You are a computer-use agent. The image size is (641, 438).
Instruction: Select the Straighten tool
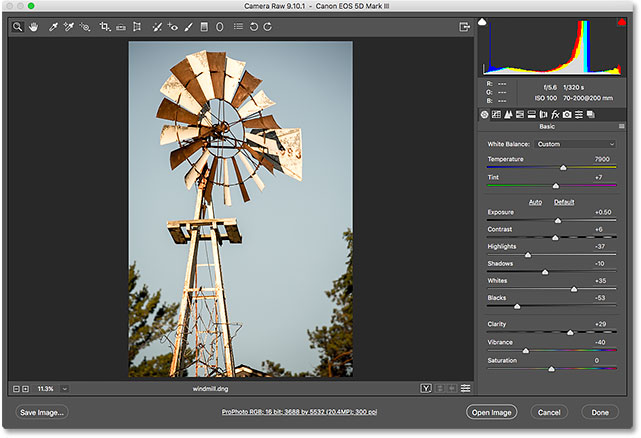pos(121,27)
